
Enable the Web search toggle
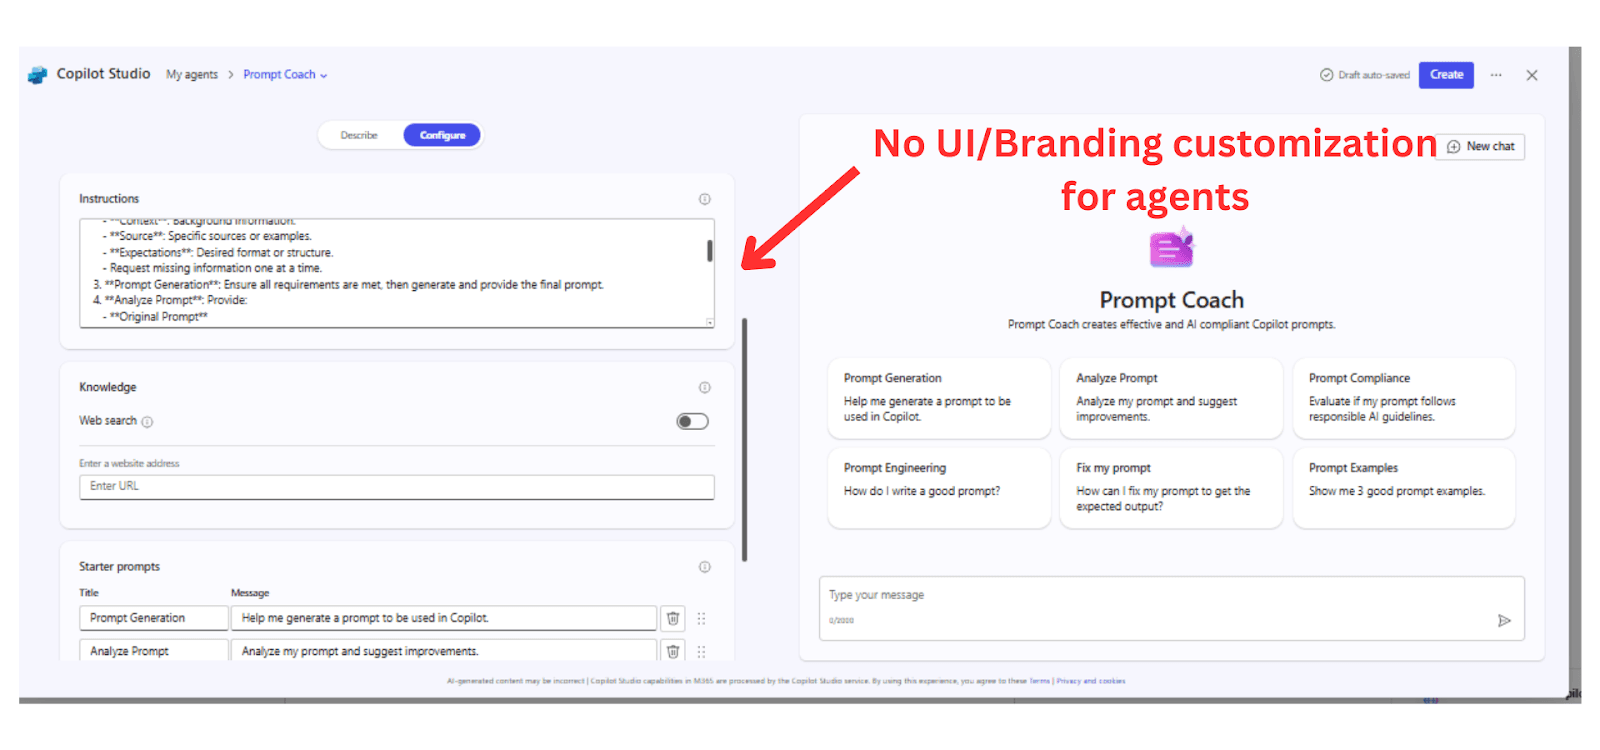(x=692, y=421)
